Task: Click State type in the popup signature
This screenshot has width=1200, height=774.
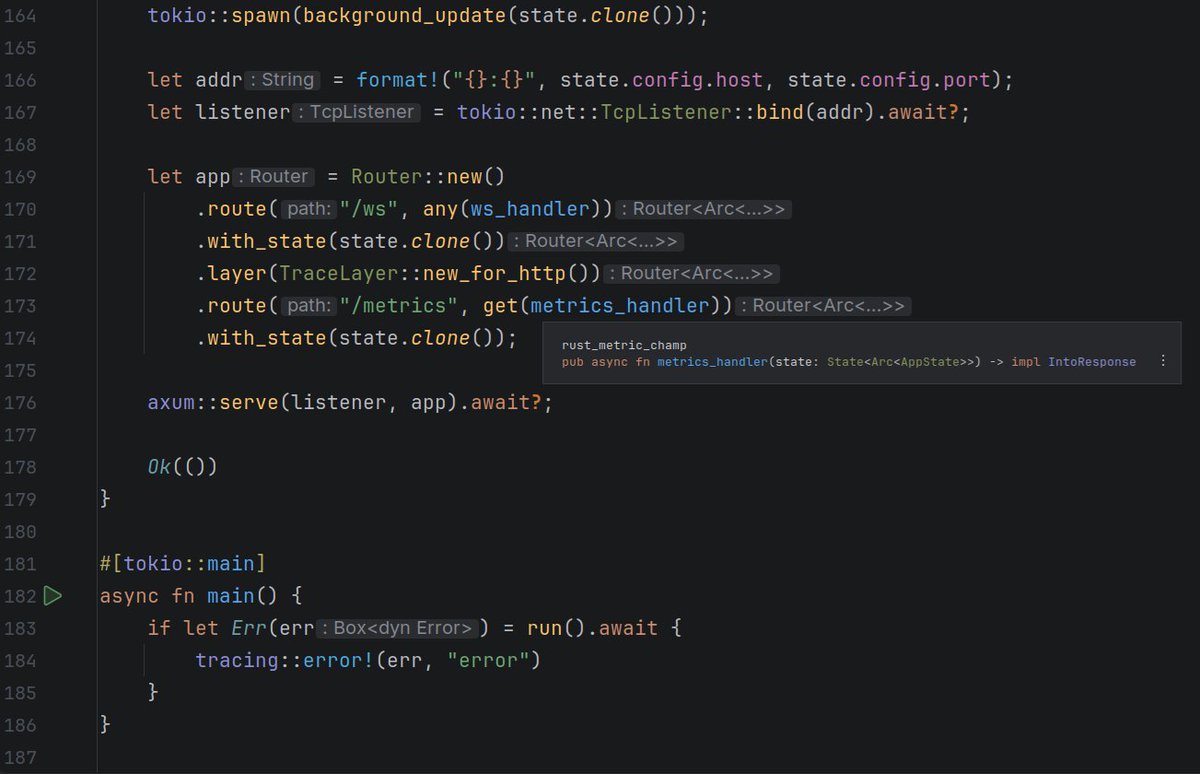Action: (844, 362)
